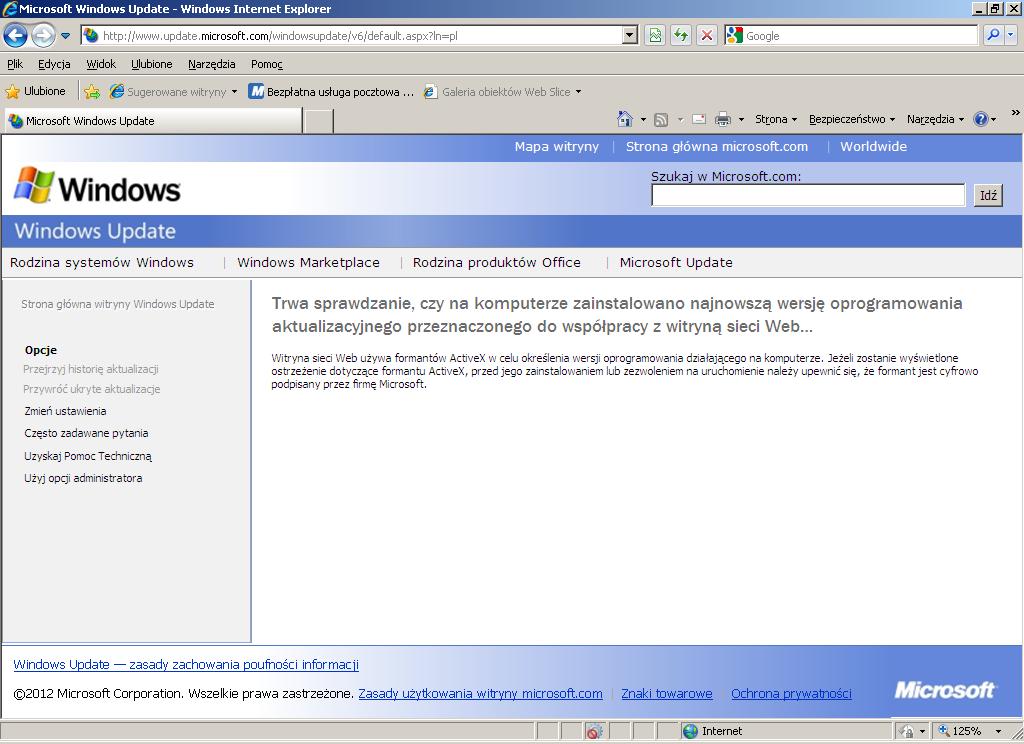Expand the Print dropdown arrow

(741, 120)
